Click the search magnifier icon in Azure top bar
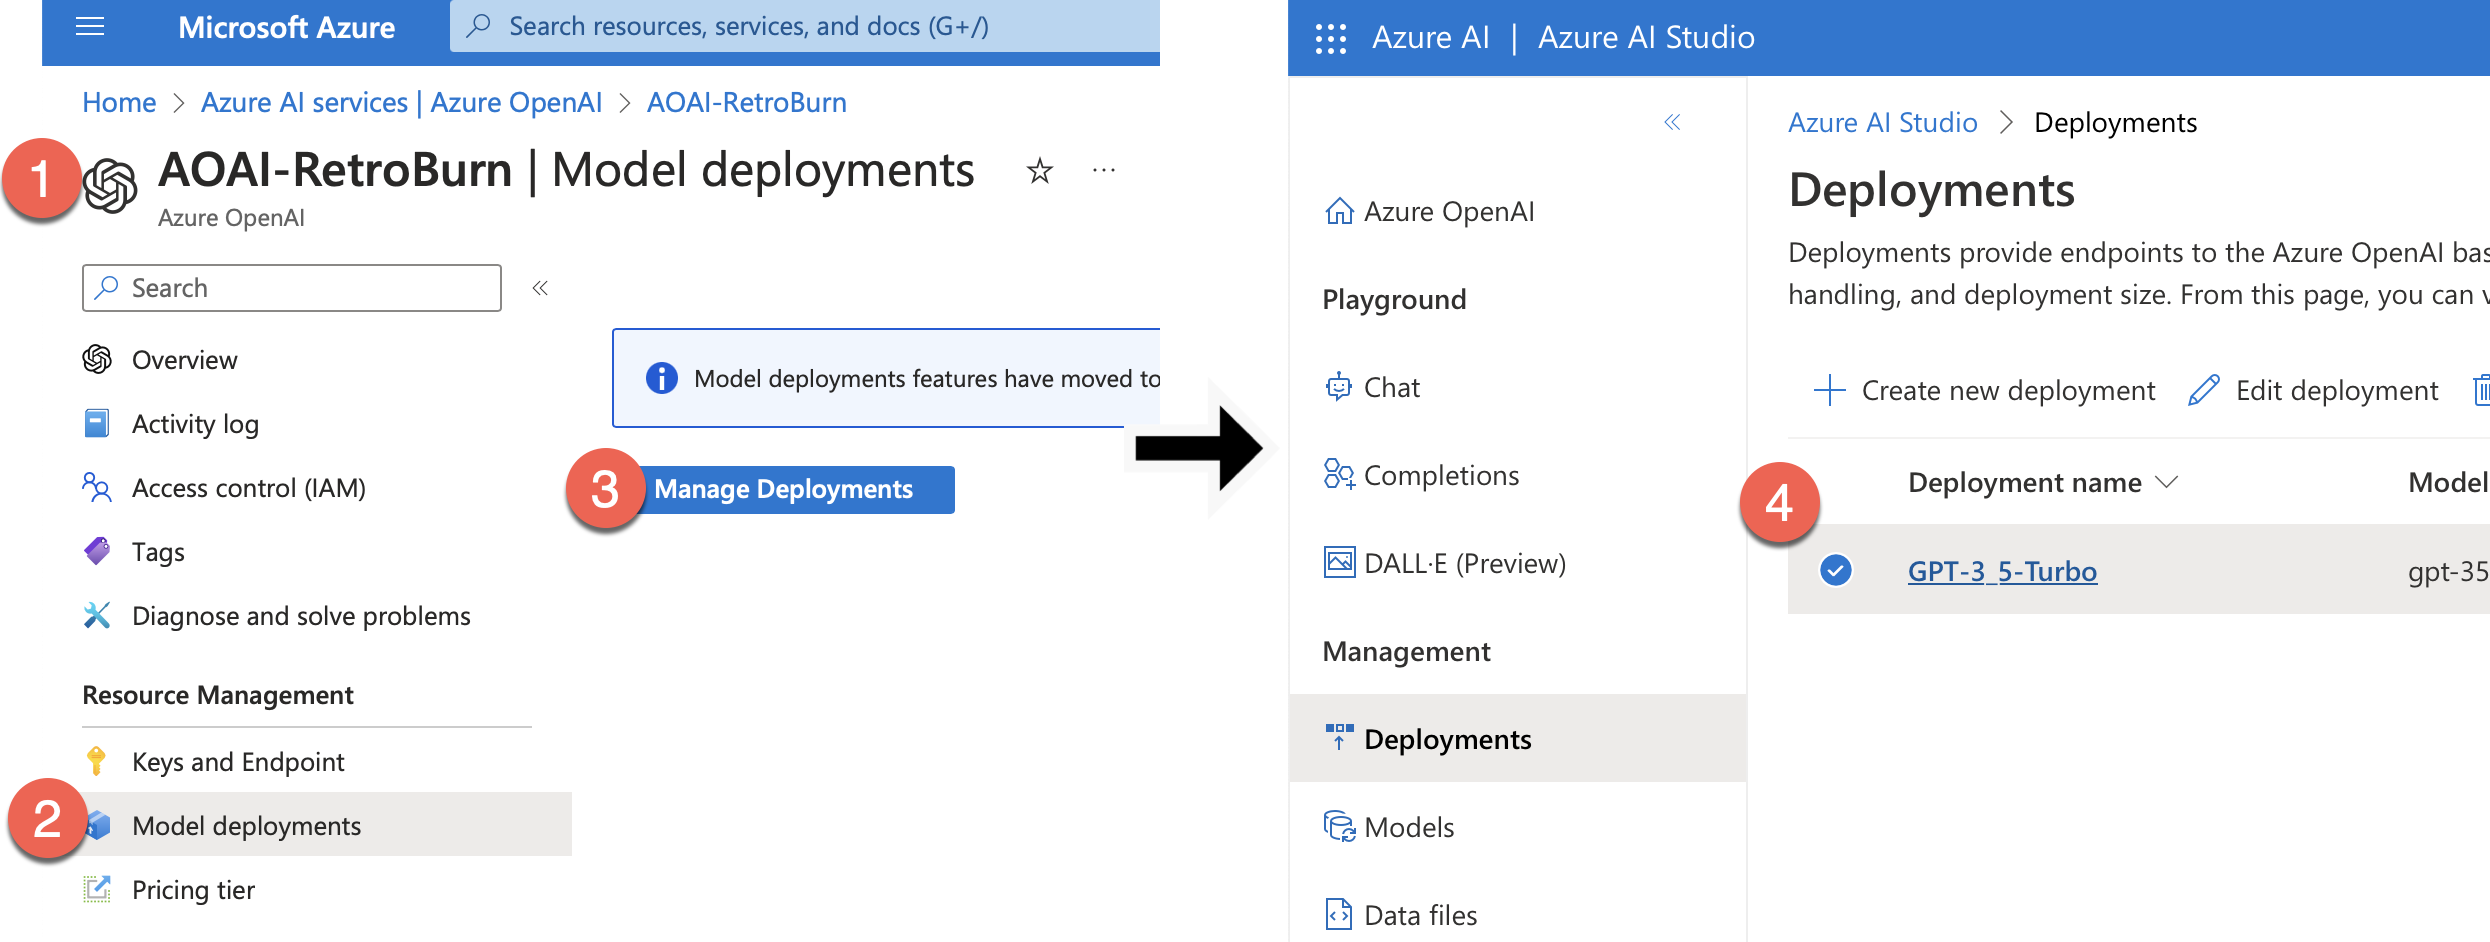This screenshot has width=2490, height=942. 479,26
